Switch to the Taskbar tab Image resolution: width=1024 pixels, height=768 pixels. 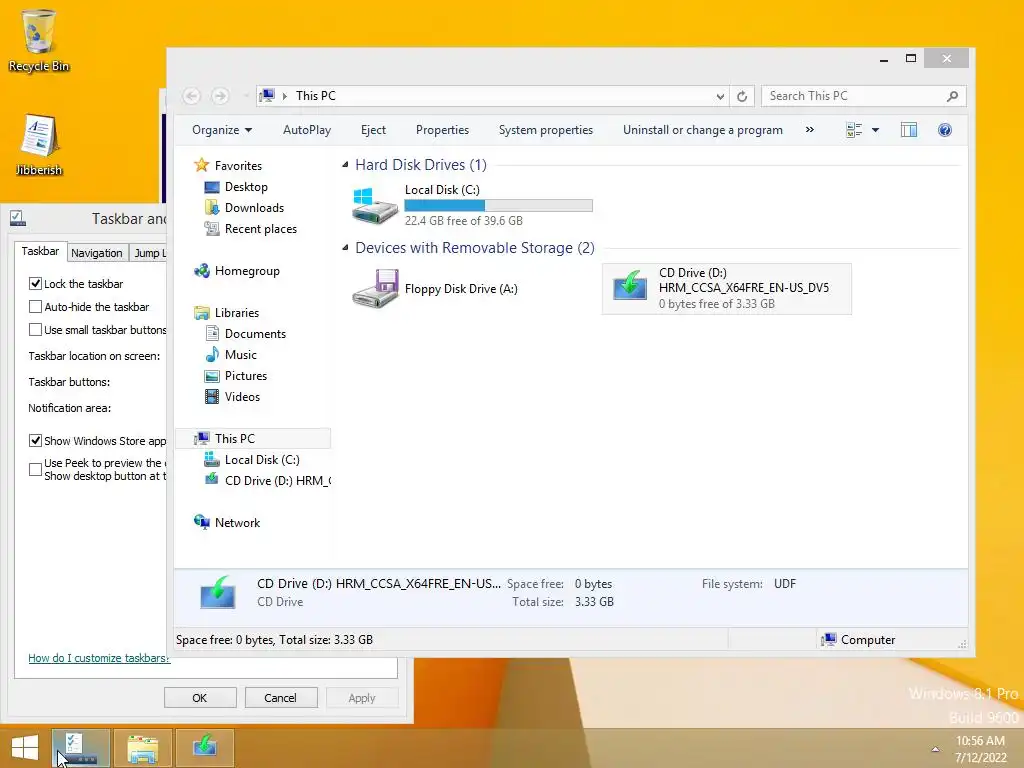point(40,251)
